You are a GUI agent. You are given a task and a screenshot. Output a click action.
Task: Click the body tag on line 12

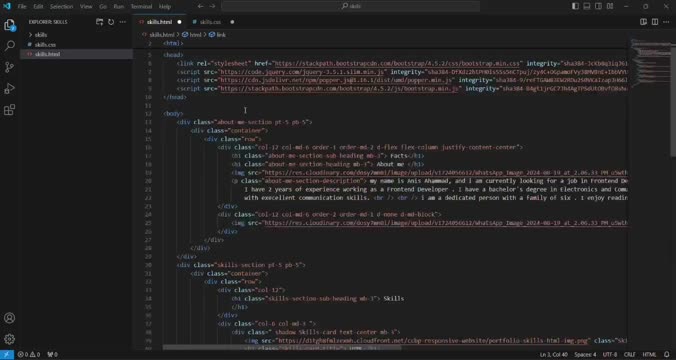click(173, 114)
